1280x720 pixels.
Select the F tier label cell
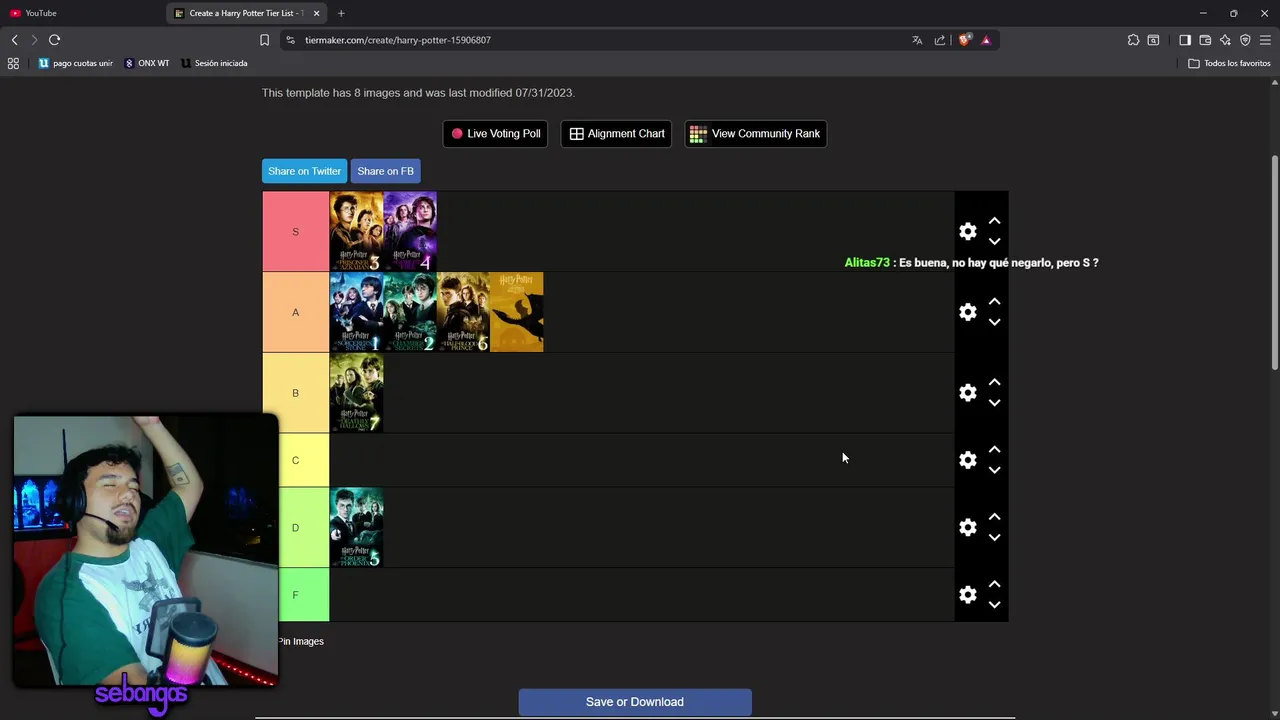295,595
